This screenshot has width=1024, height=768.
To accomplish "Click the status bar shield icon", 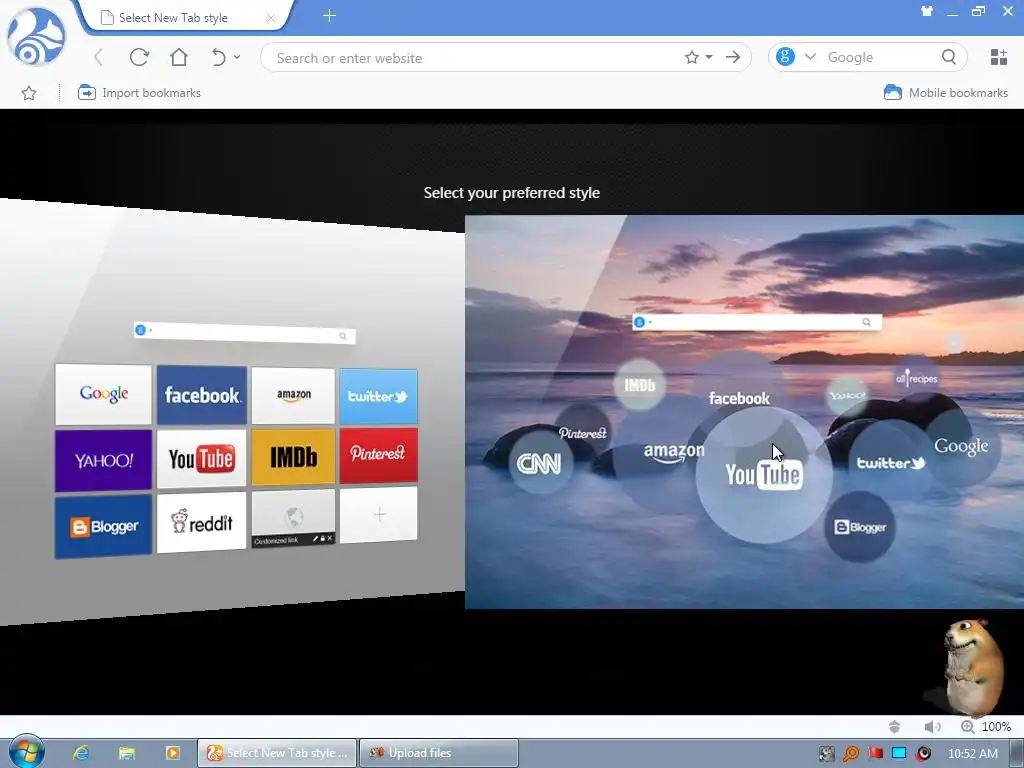I will pyautogui.click(x=895, y=726).
